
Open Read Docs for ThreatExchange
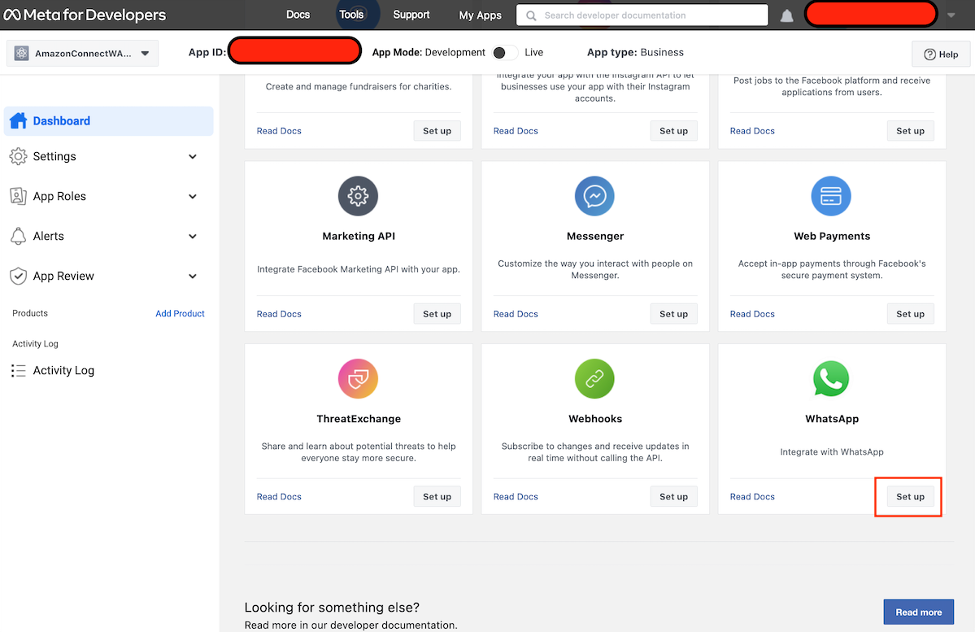click(279, 497)
